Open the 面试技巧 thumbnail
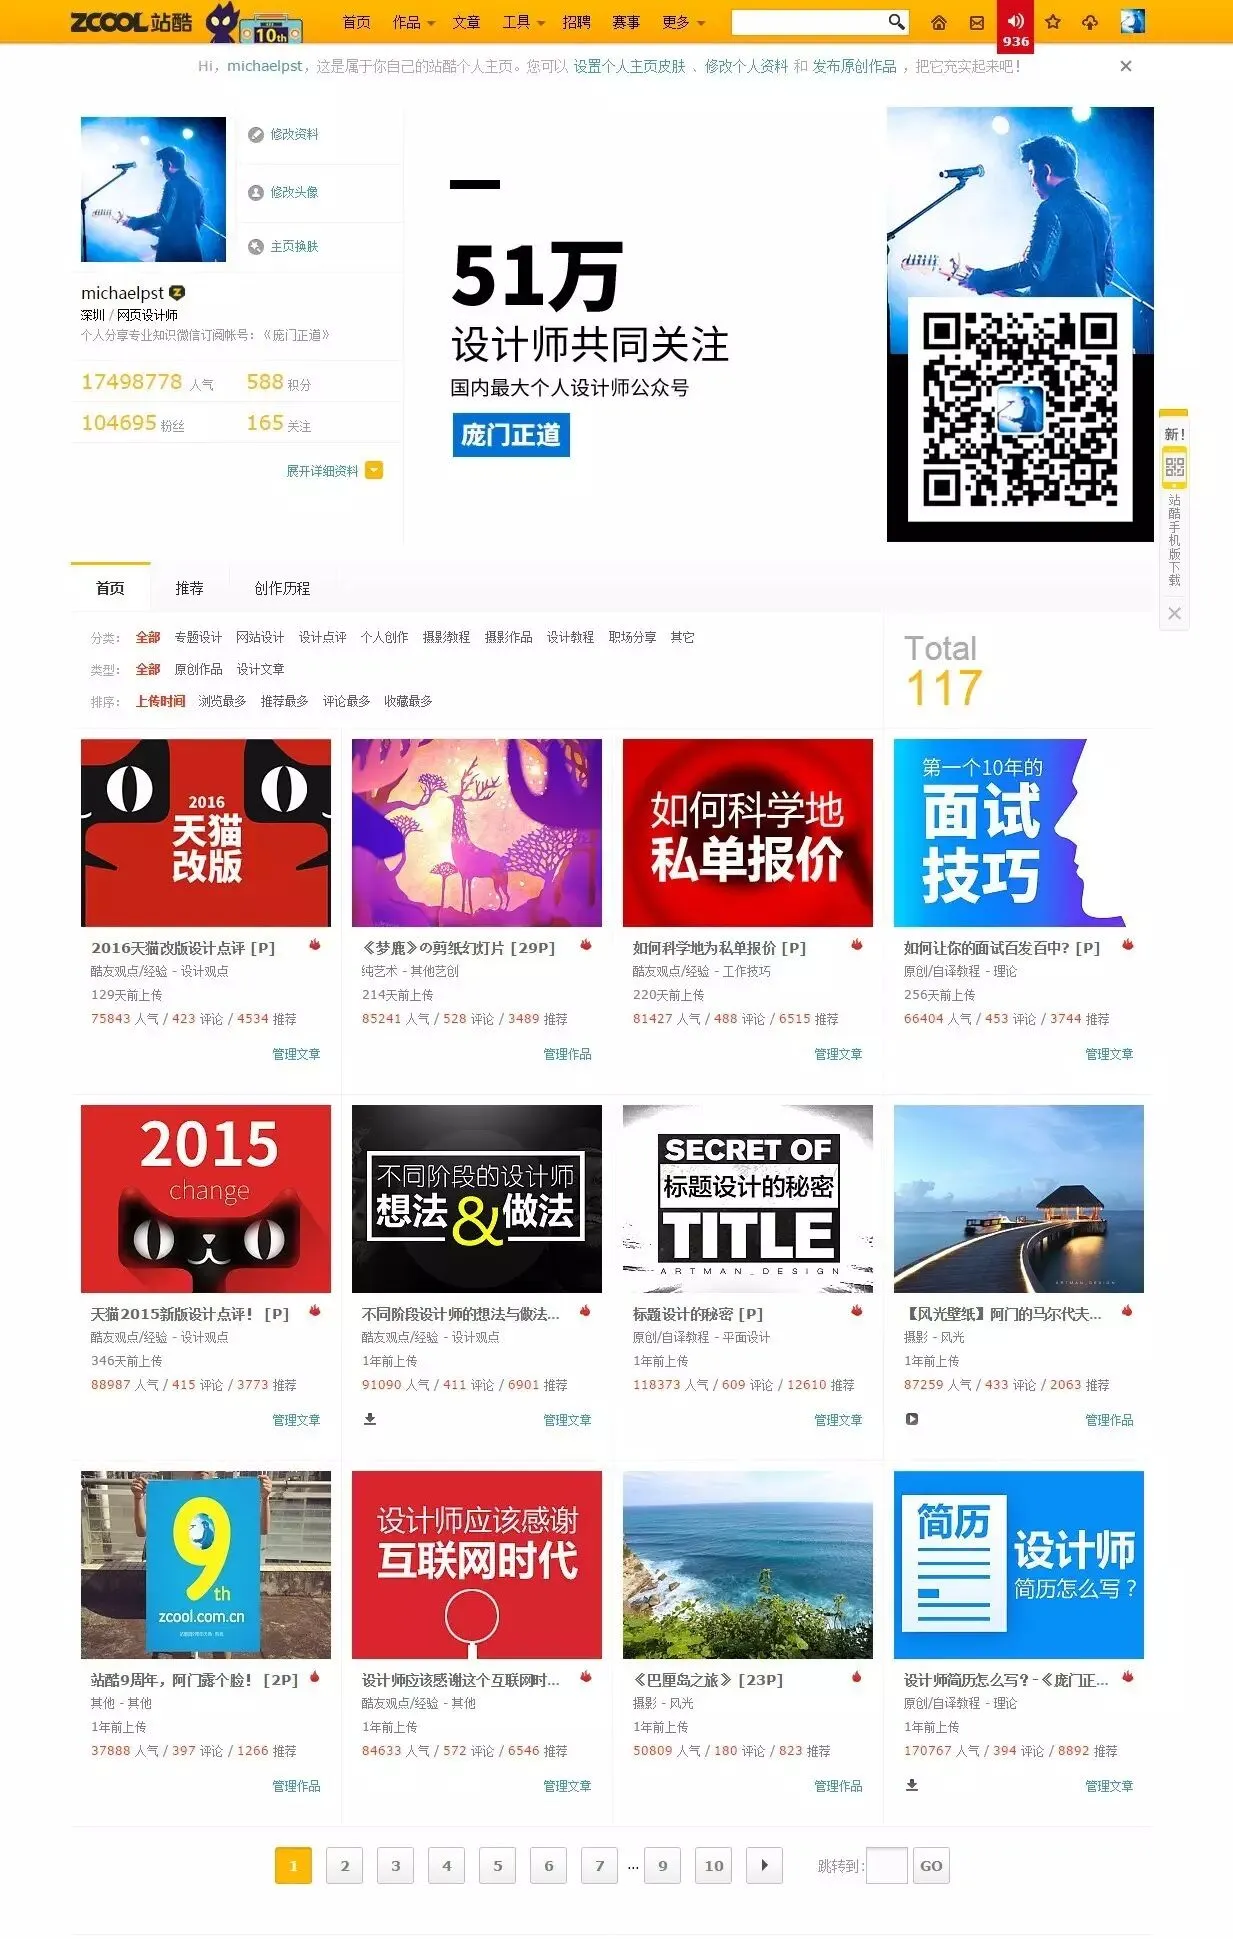 tap(1018, 833)
